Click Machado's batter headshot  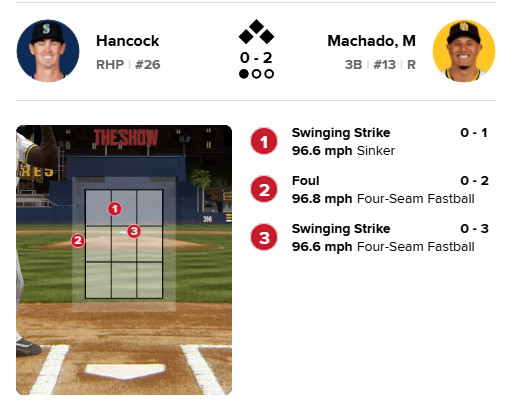click(464, 51)
